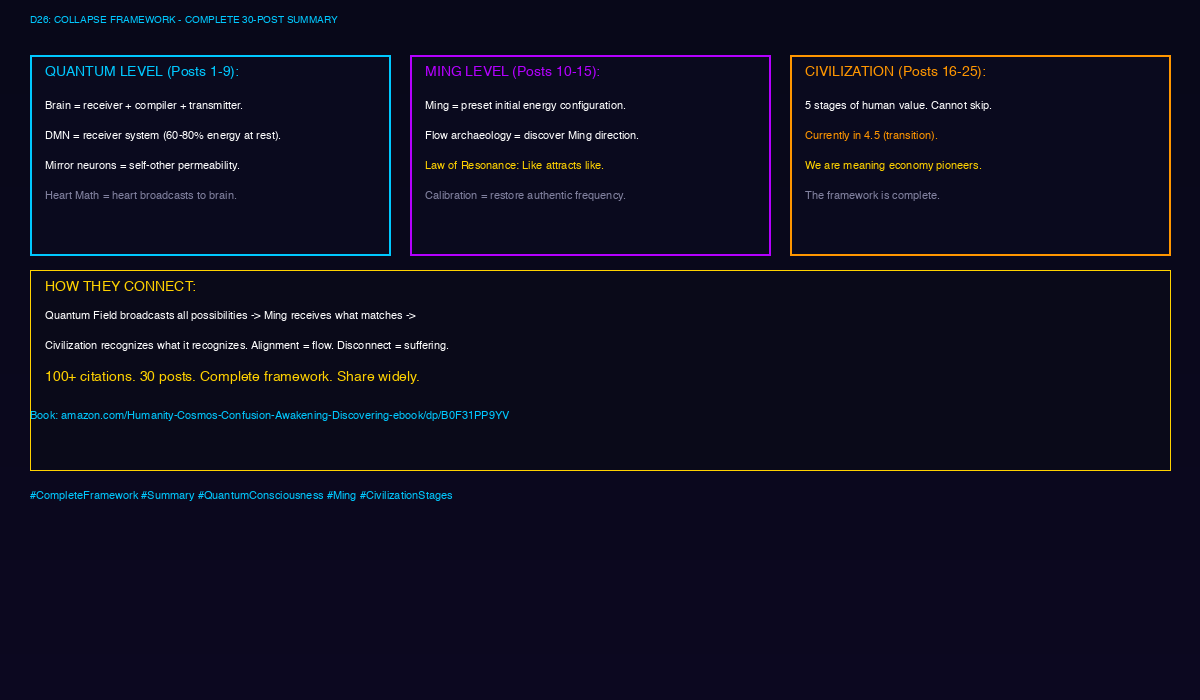Select the CIVILIZATION (Posts 16-25) heading
The width and height of the screenshot is (1200, 700).
click(x=895, y=72)
